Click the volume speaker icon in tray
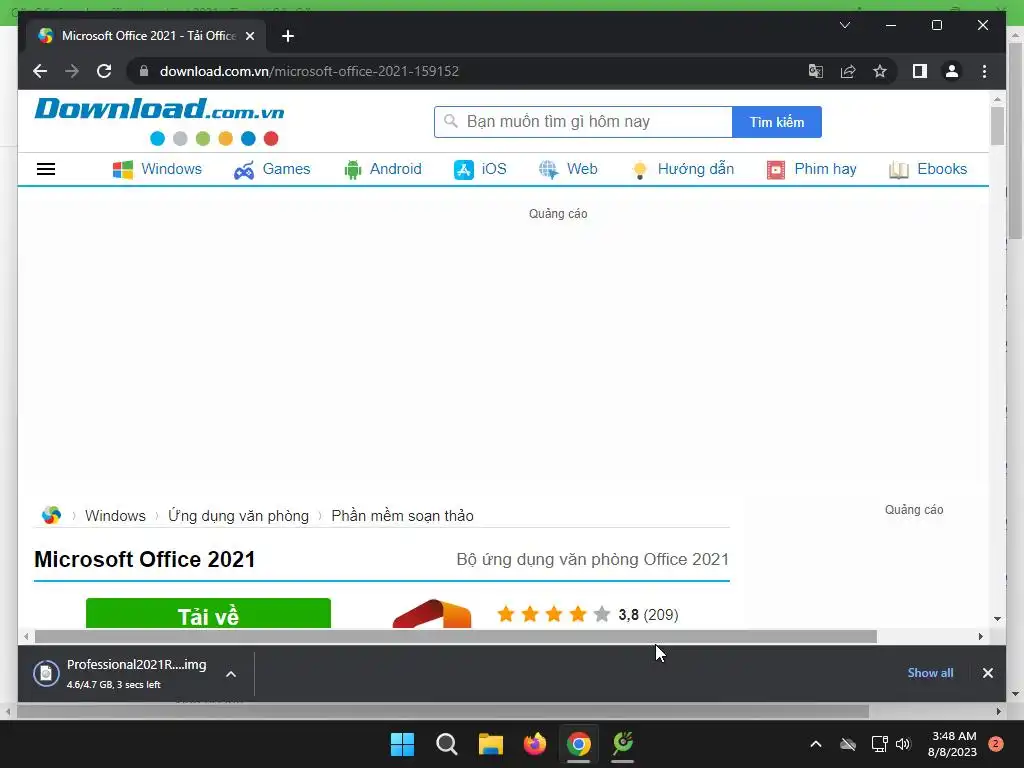1024x768 pixels. tap(903, 744)
